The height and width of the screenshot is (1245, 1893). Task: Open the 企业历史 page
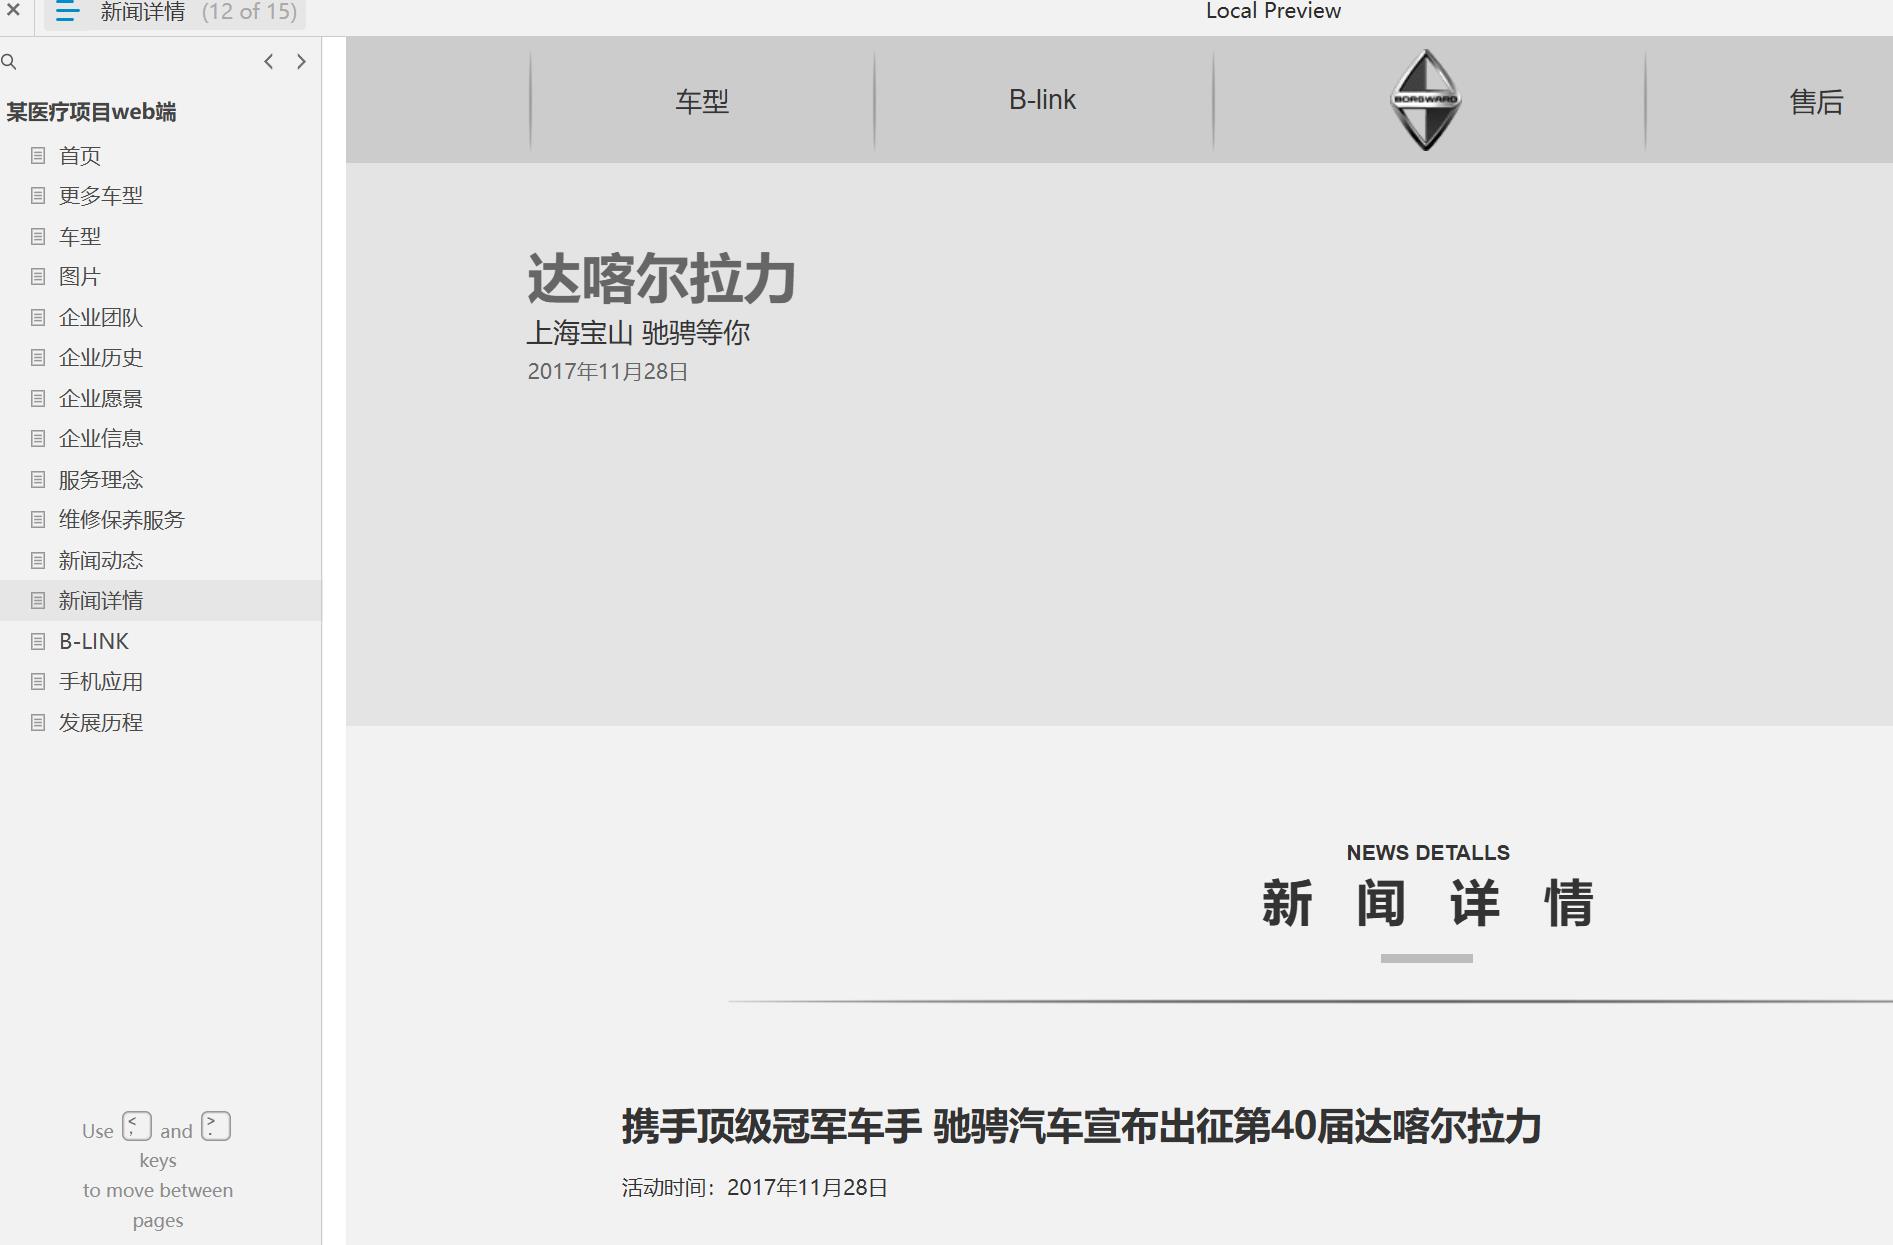coord(101,358)
